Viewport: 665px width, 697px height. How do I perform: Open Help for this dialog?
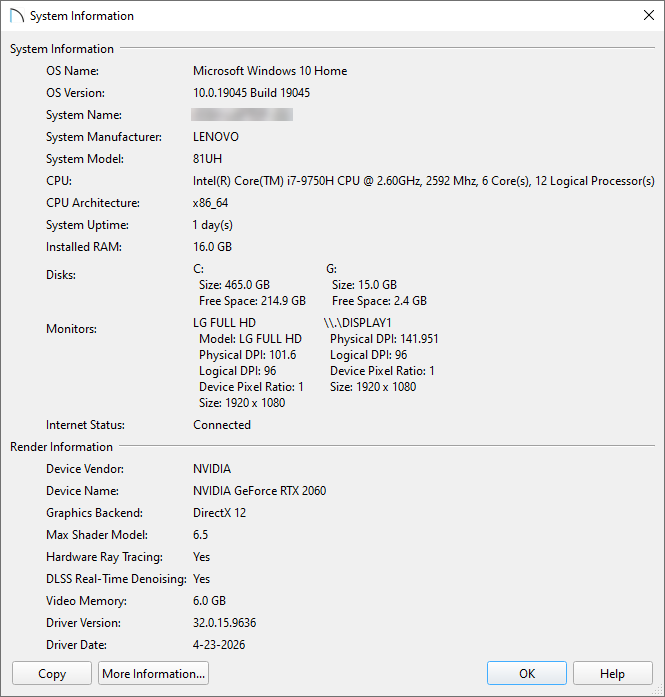(x=613, y=673)
